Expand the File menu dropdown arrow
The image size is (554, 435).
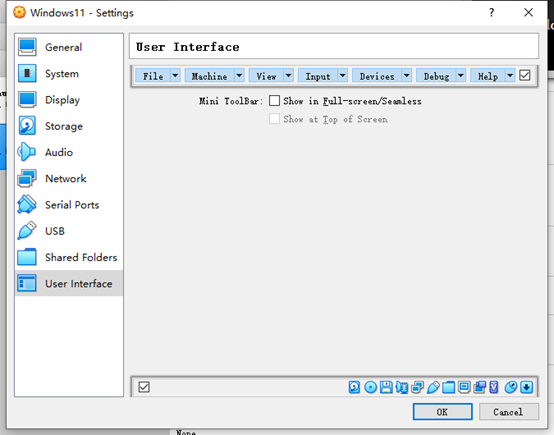coord(175,75)
